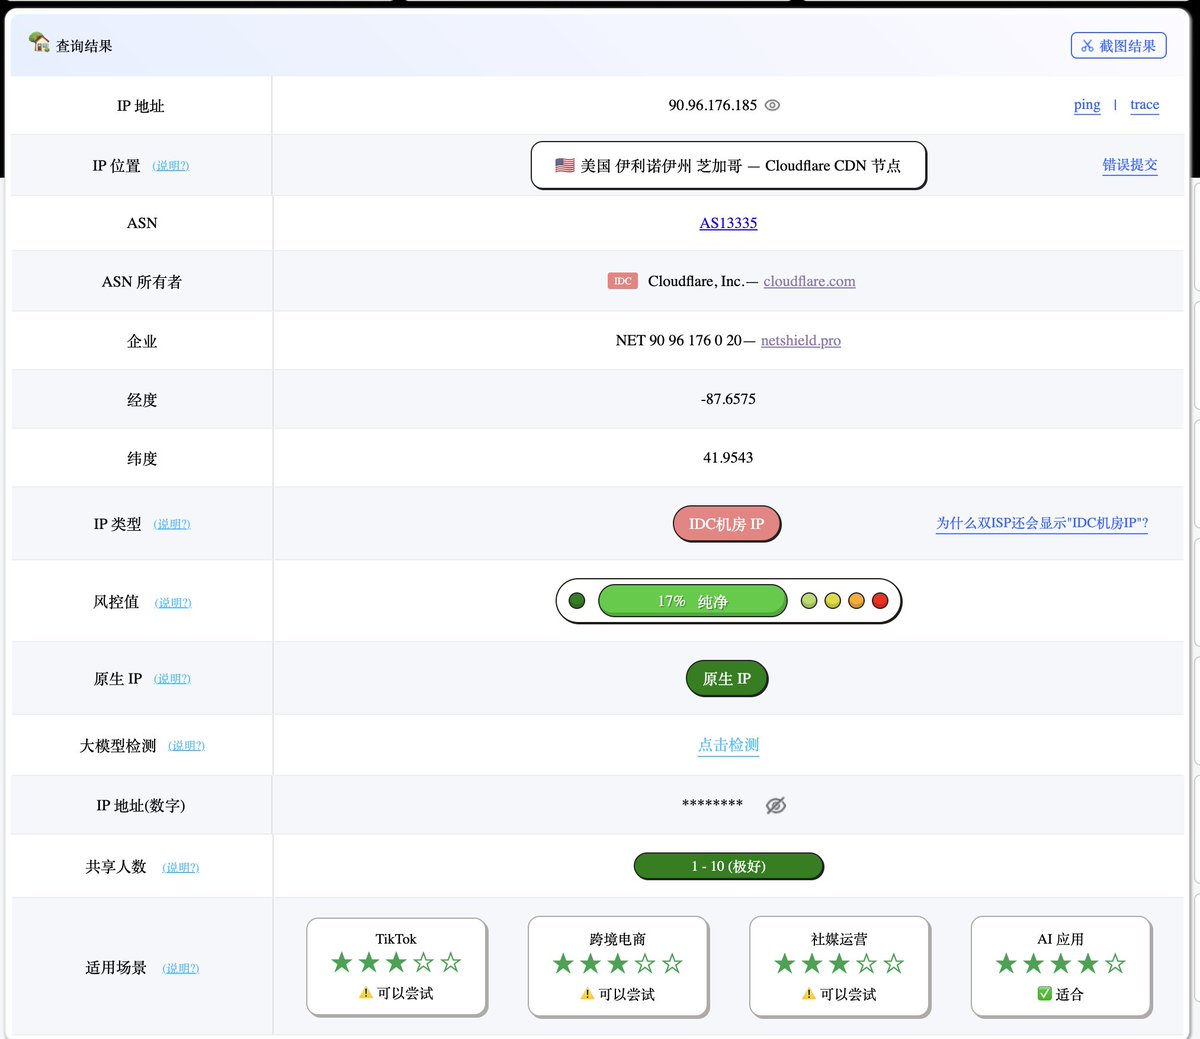Click the NET 90 96 176 0 20 text

[679, 340]
